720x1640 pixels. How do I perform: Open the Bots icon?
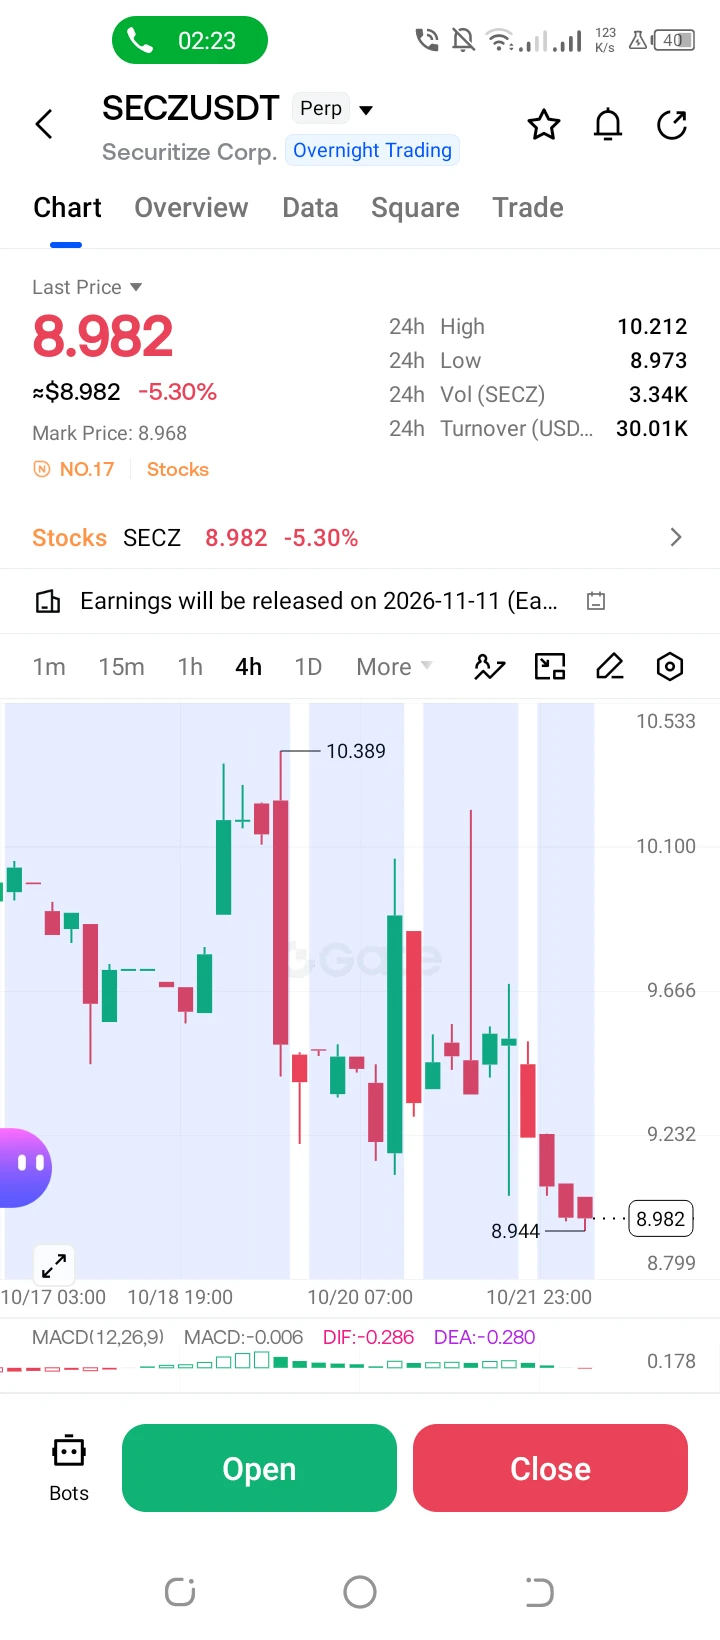[x=69, y=1468]
